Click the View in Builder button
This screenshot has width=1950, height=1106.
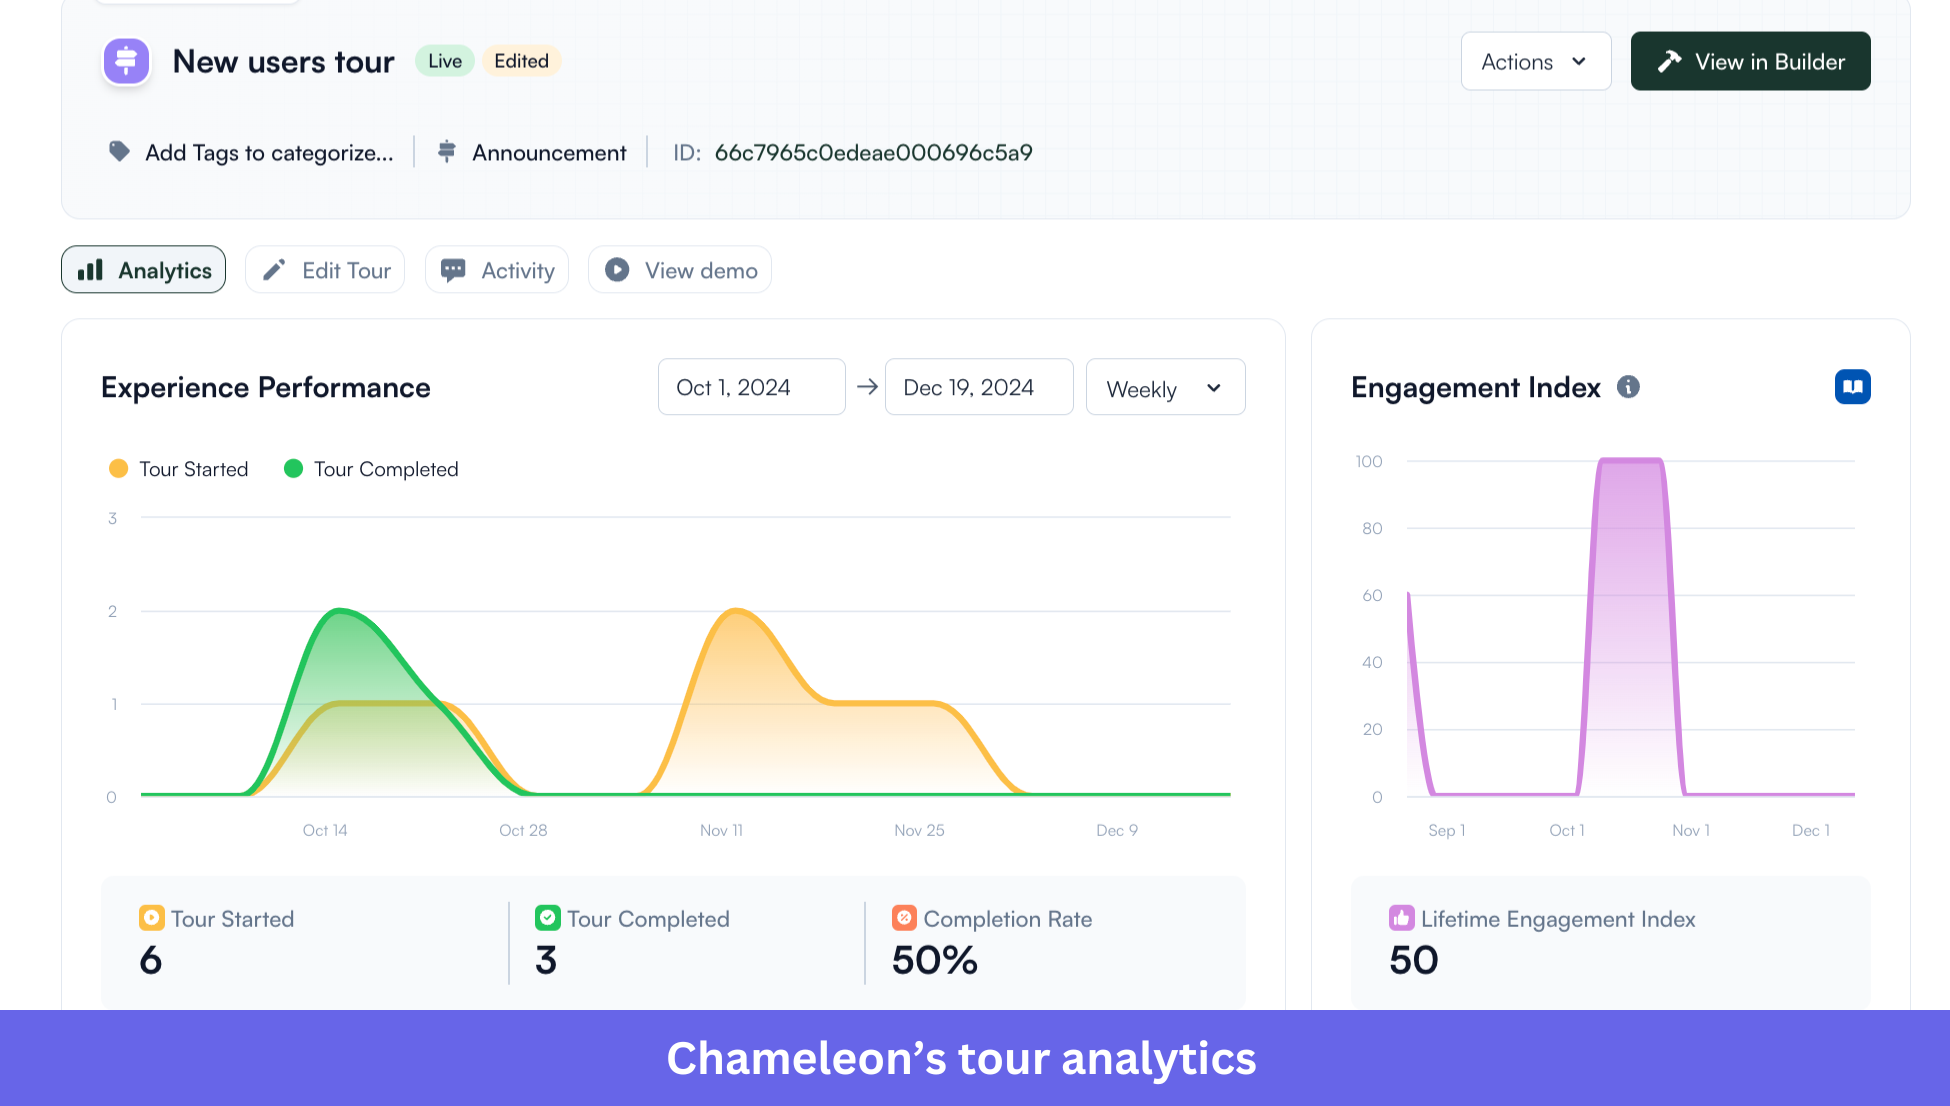1750,62
